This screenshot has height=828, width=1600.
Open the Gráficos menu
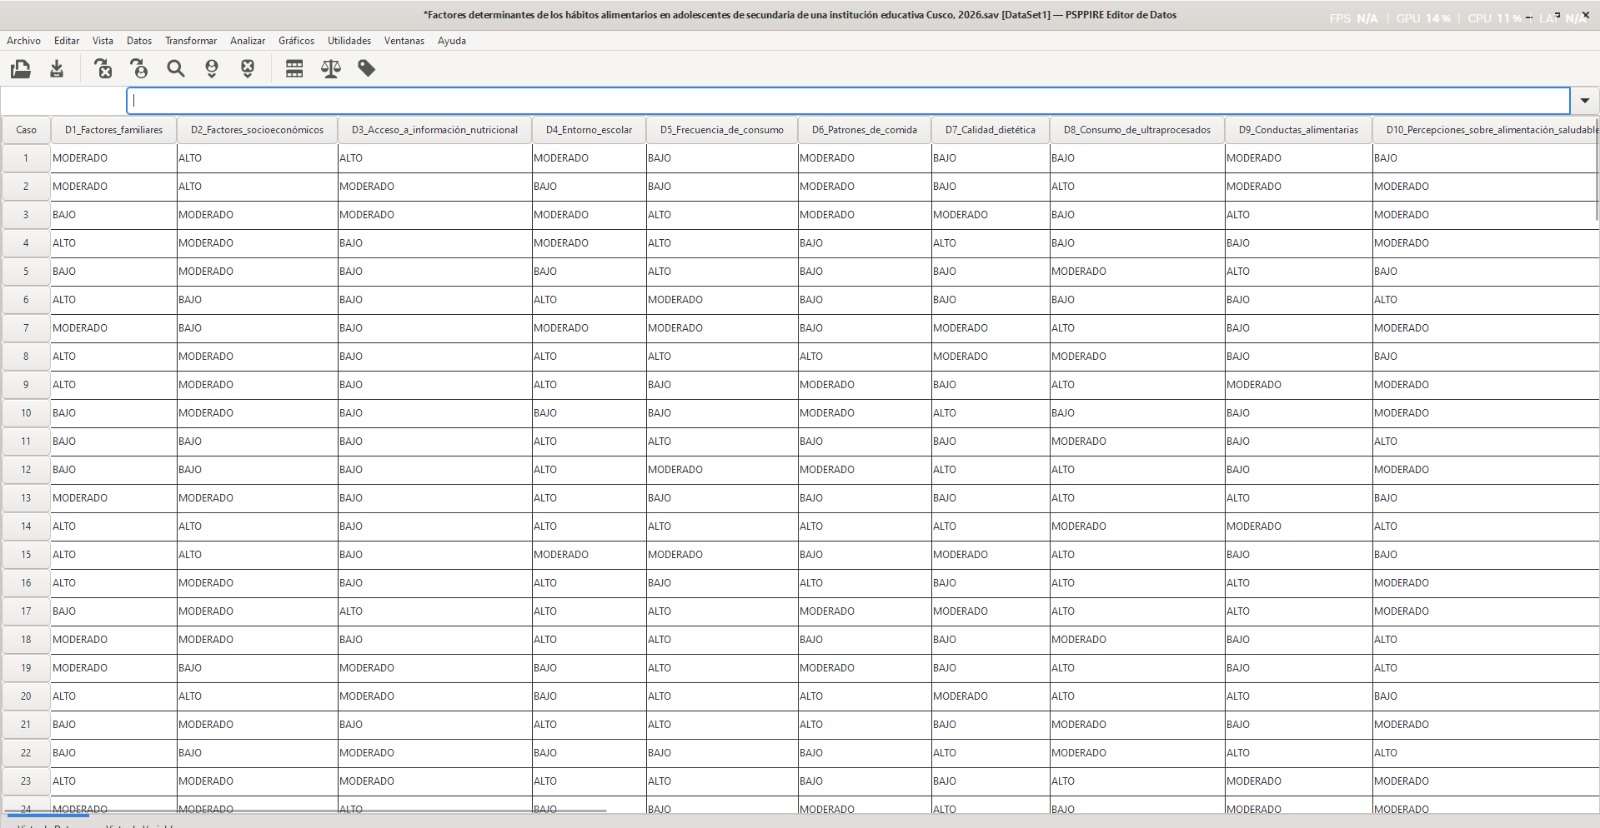296,41
